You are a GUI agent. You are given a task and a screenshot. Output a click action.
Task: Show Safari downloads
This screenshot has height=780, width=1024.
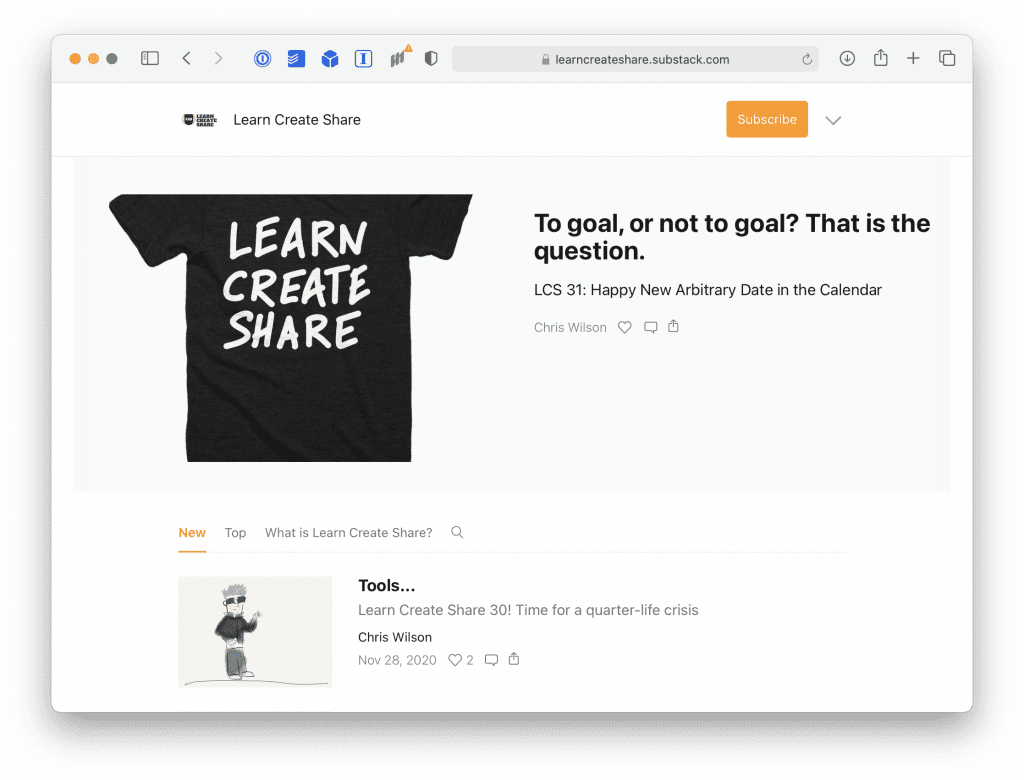pos(847,59)
